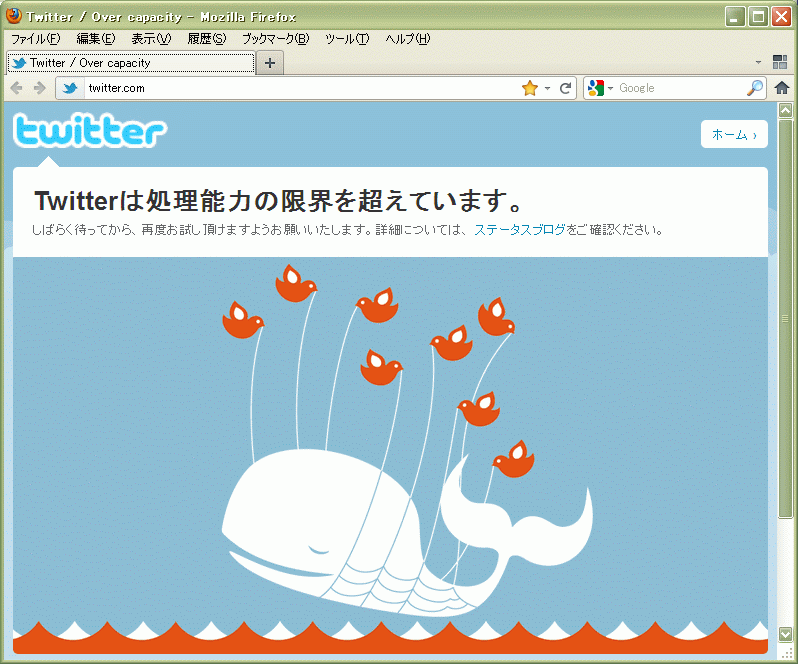Image resolution: width=798 pixels, height=664 pixels.
Task: Open the 表示(V) menu
Action: (x=151, y=39)
